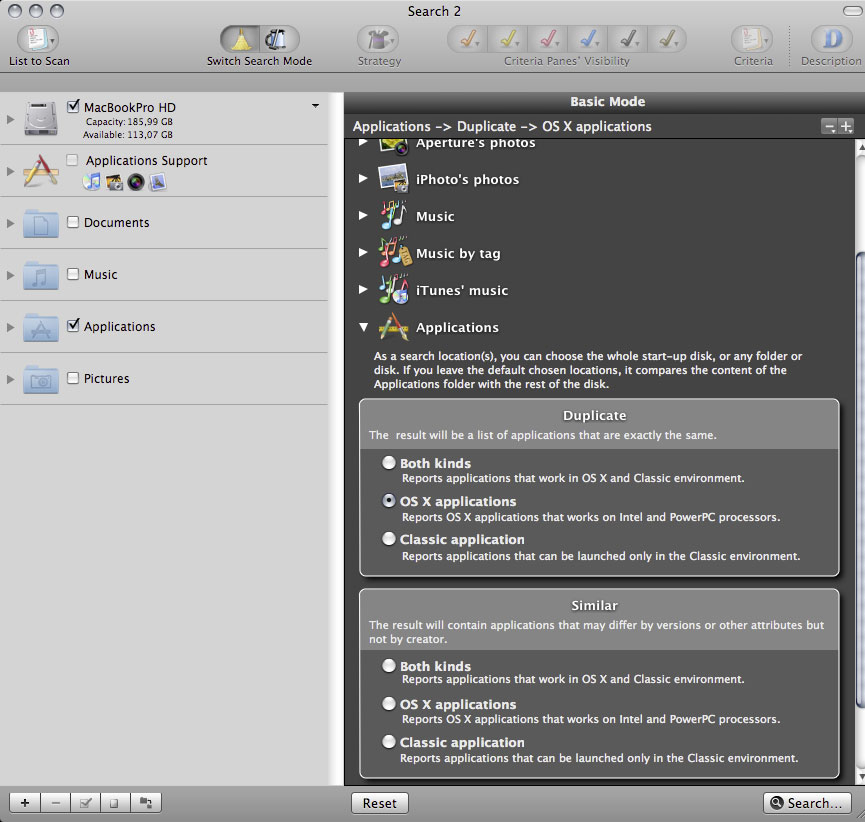Collapse all criteria with minus button
865x822 pixels.
click(x=829, y=127)
